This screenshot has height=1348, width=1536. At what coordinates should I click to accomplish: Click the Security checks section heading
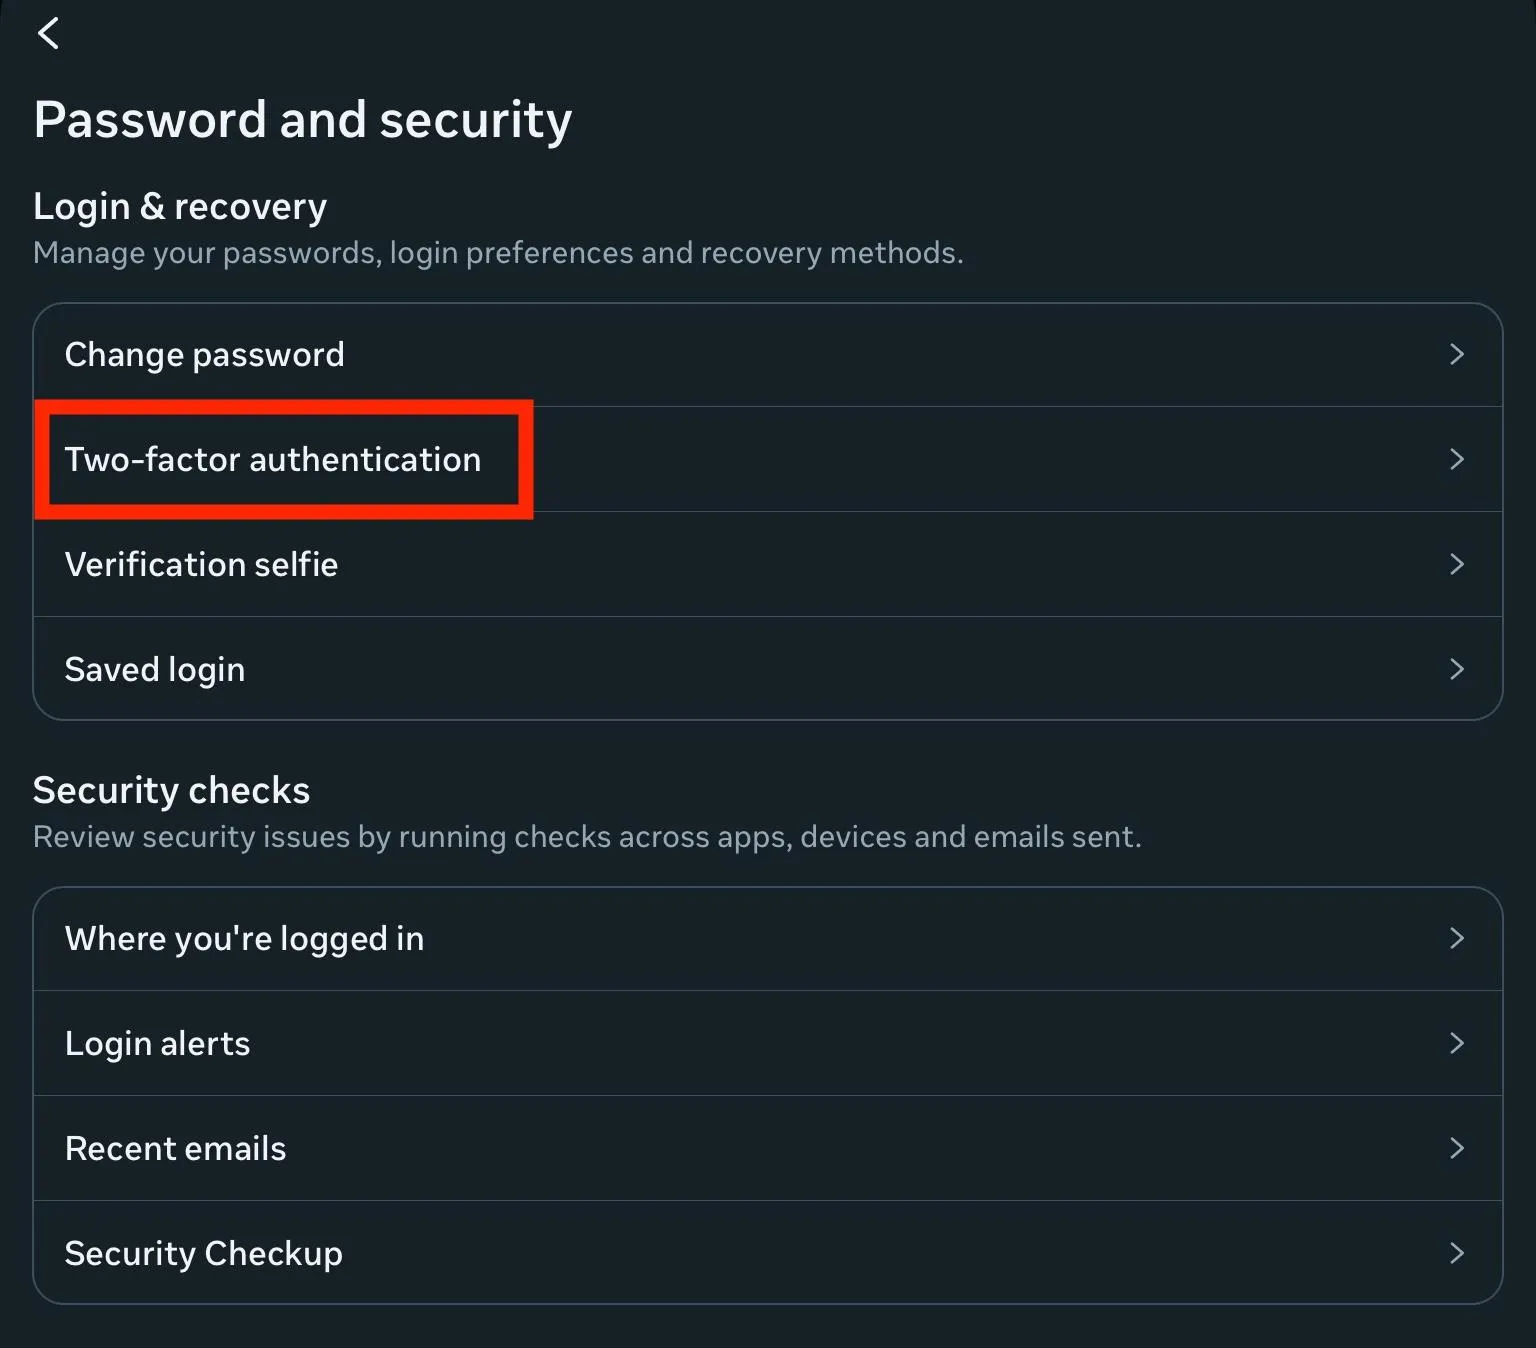[172, 790]
